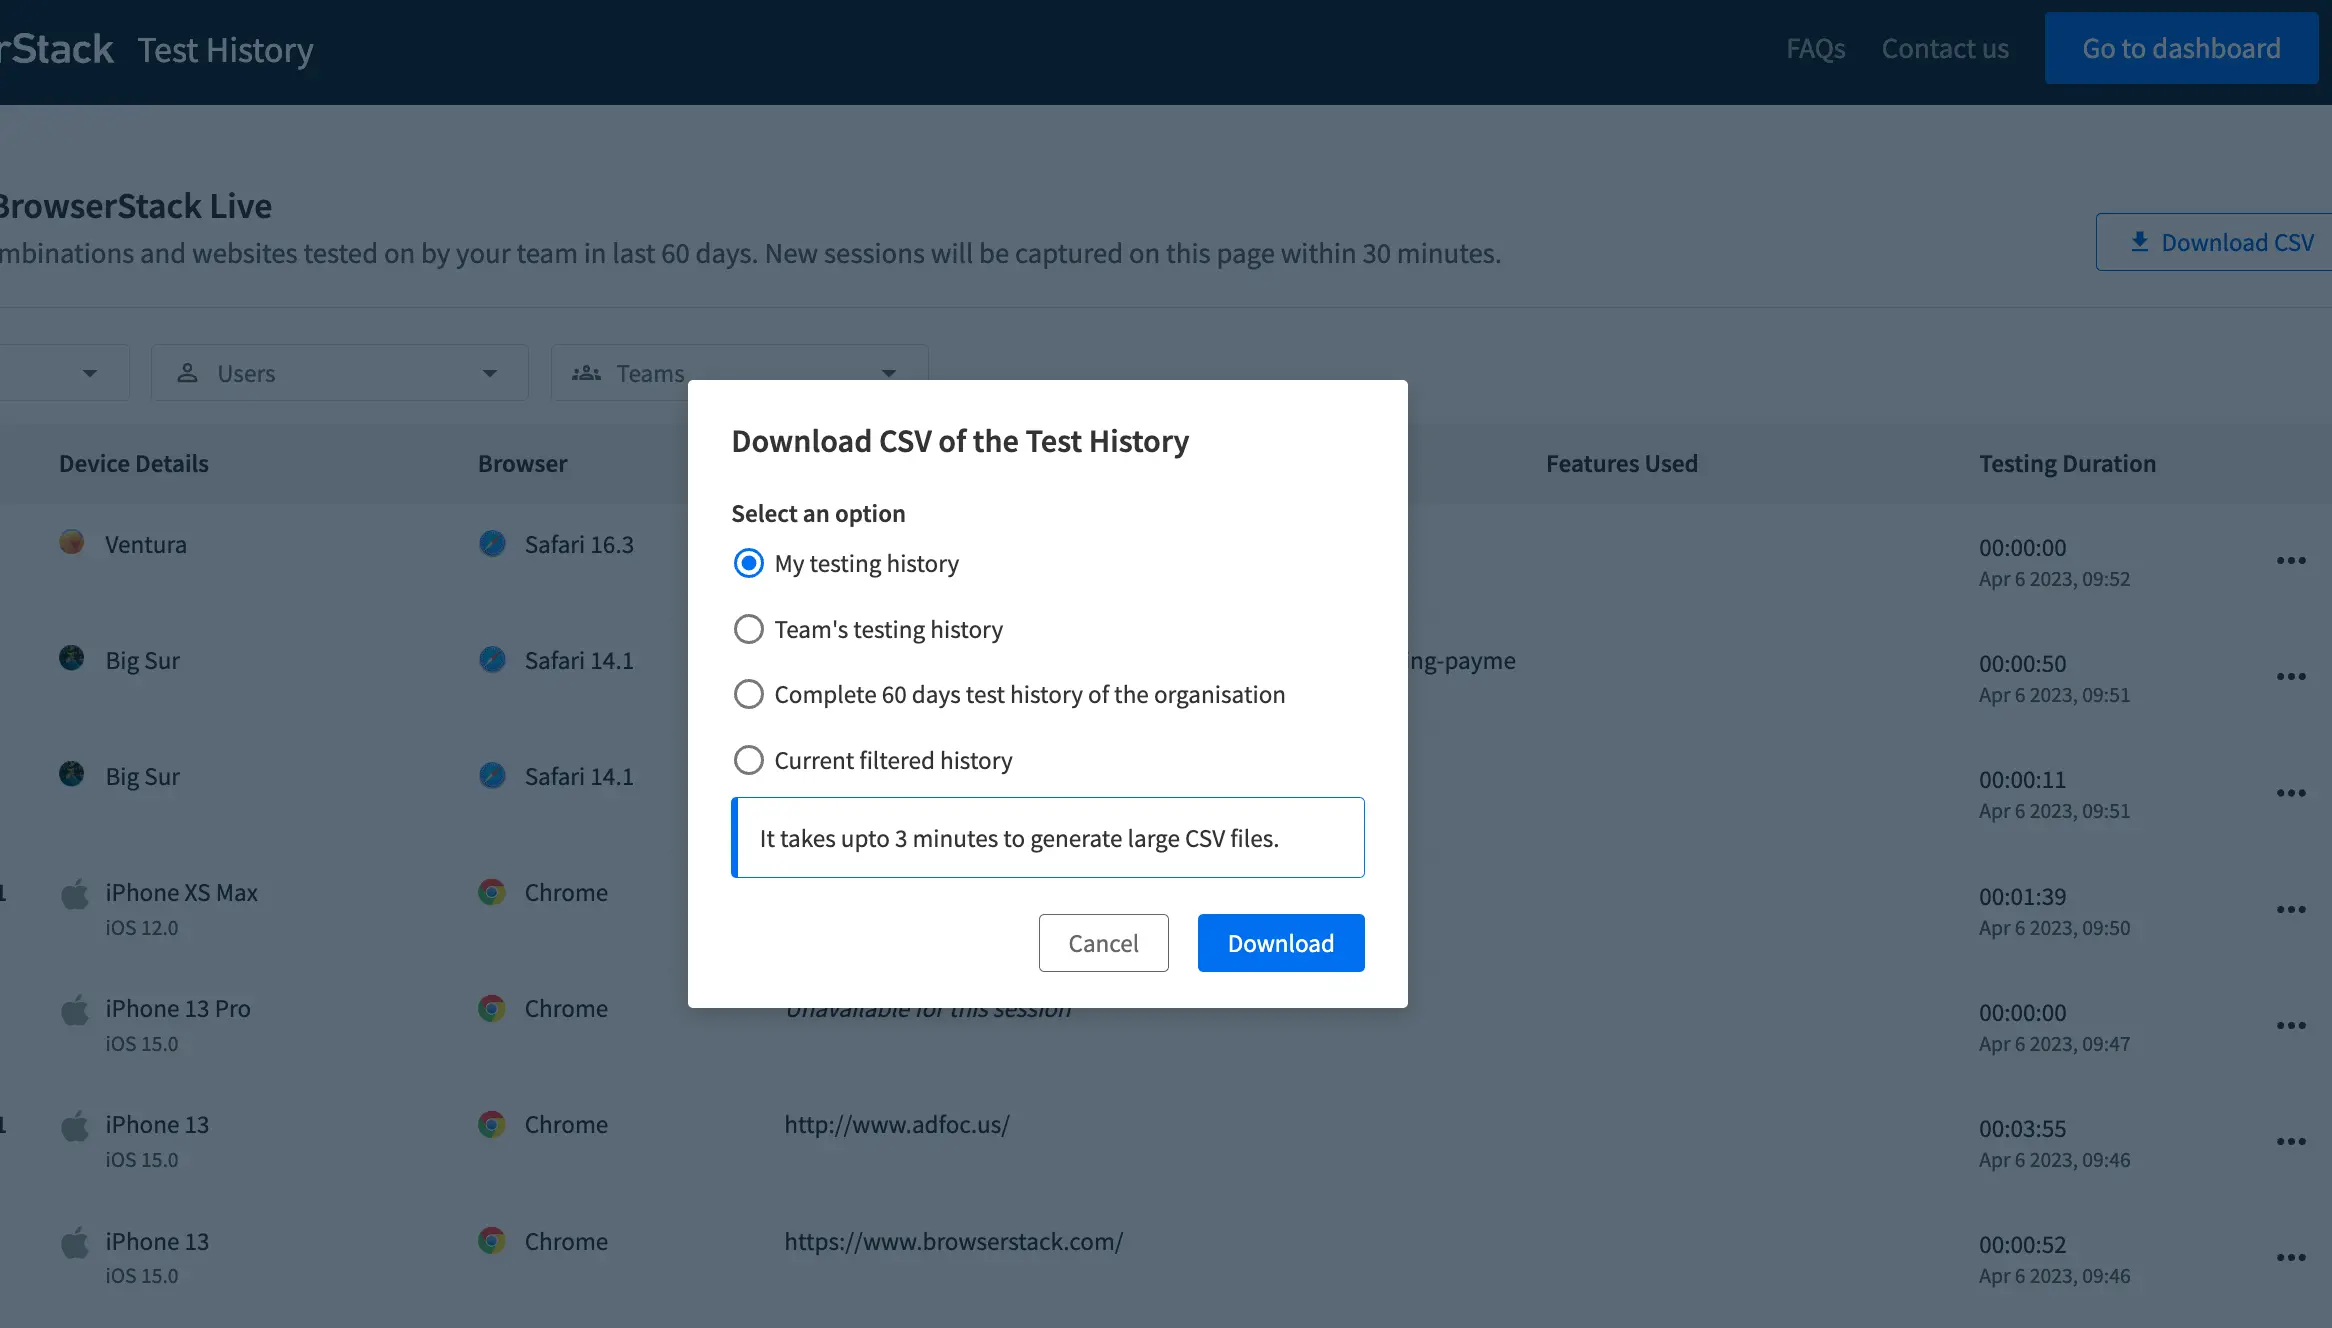The image size is (2332, 1328).
Task: Open the browserstack.com session URL
Action: tap(953, 1241)
